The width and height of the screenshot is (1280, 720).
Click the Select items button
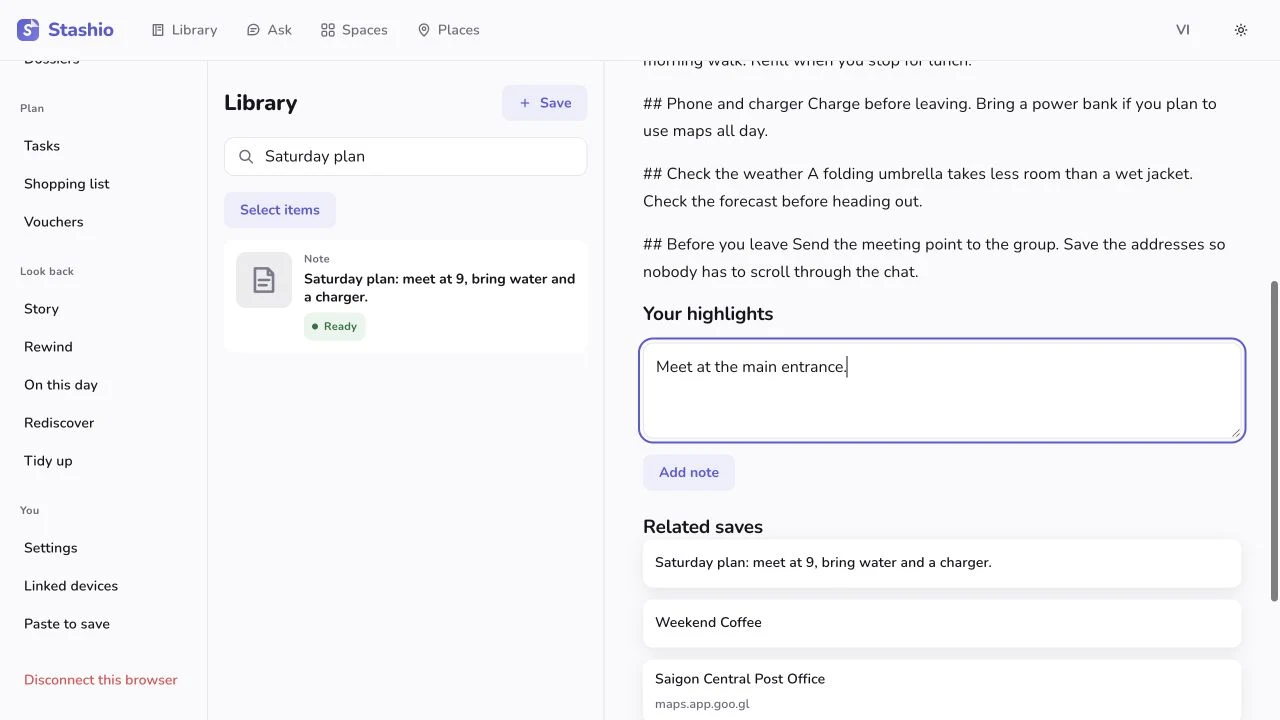click(x=280, y=210)
